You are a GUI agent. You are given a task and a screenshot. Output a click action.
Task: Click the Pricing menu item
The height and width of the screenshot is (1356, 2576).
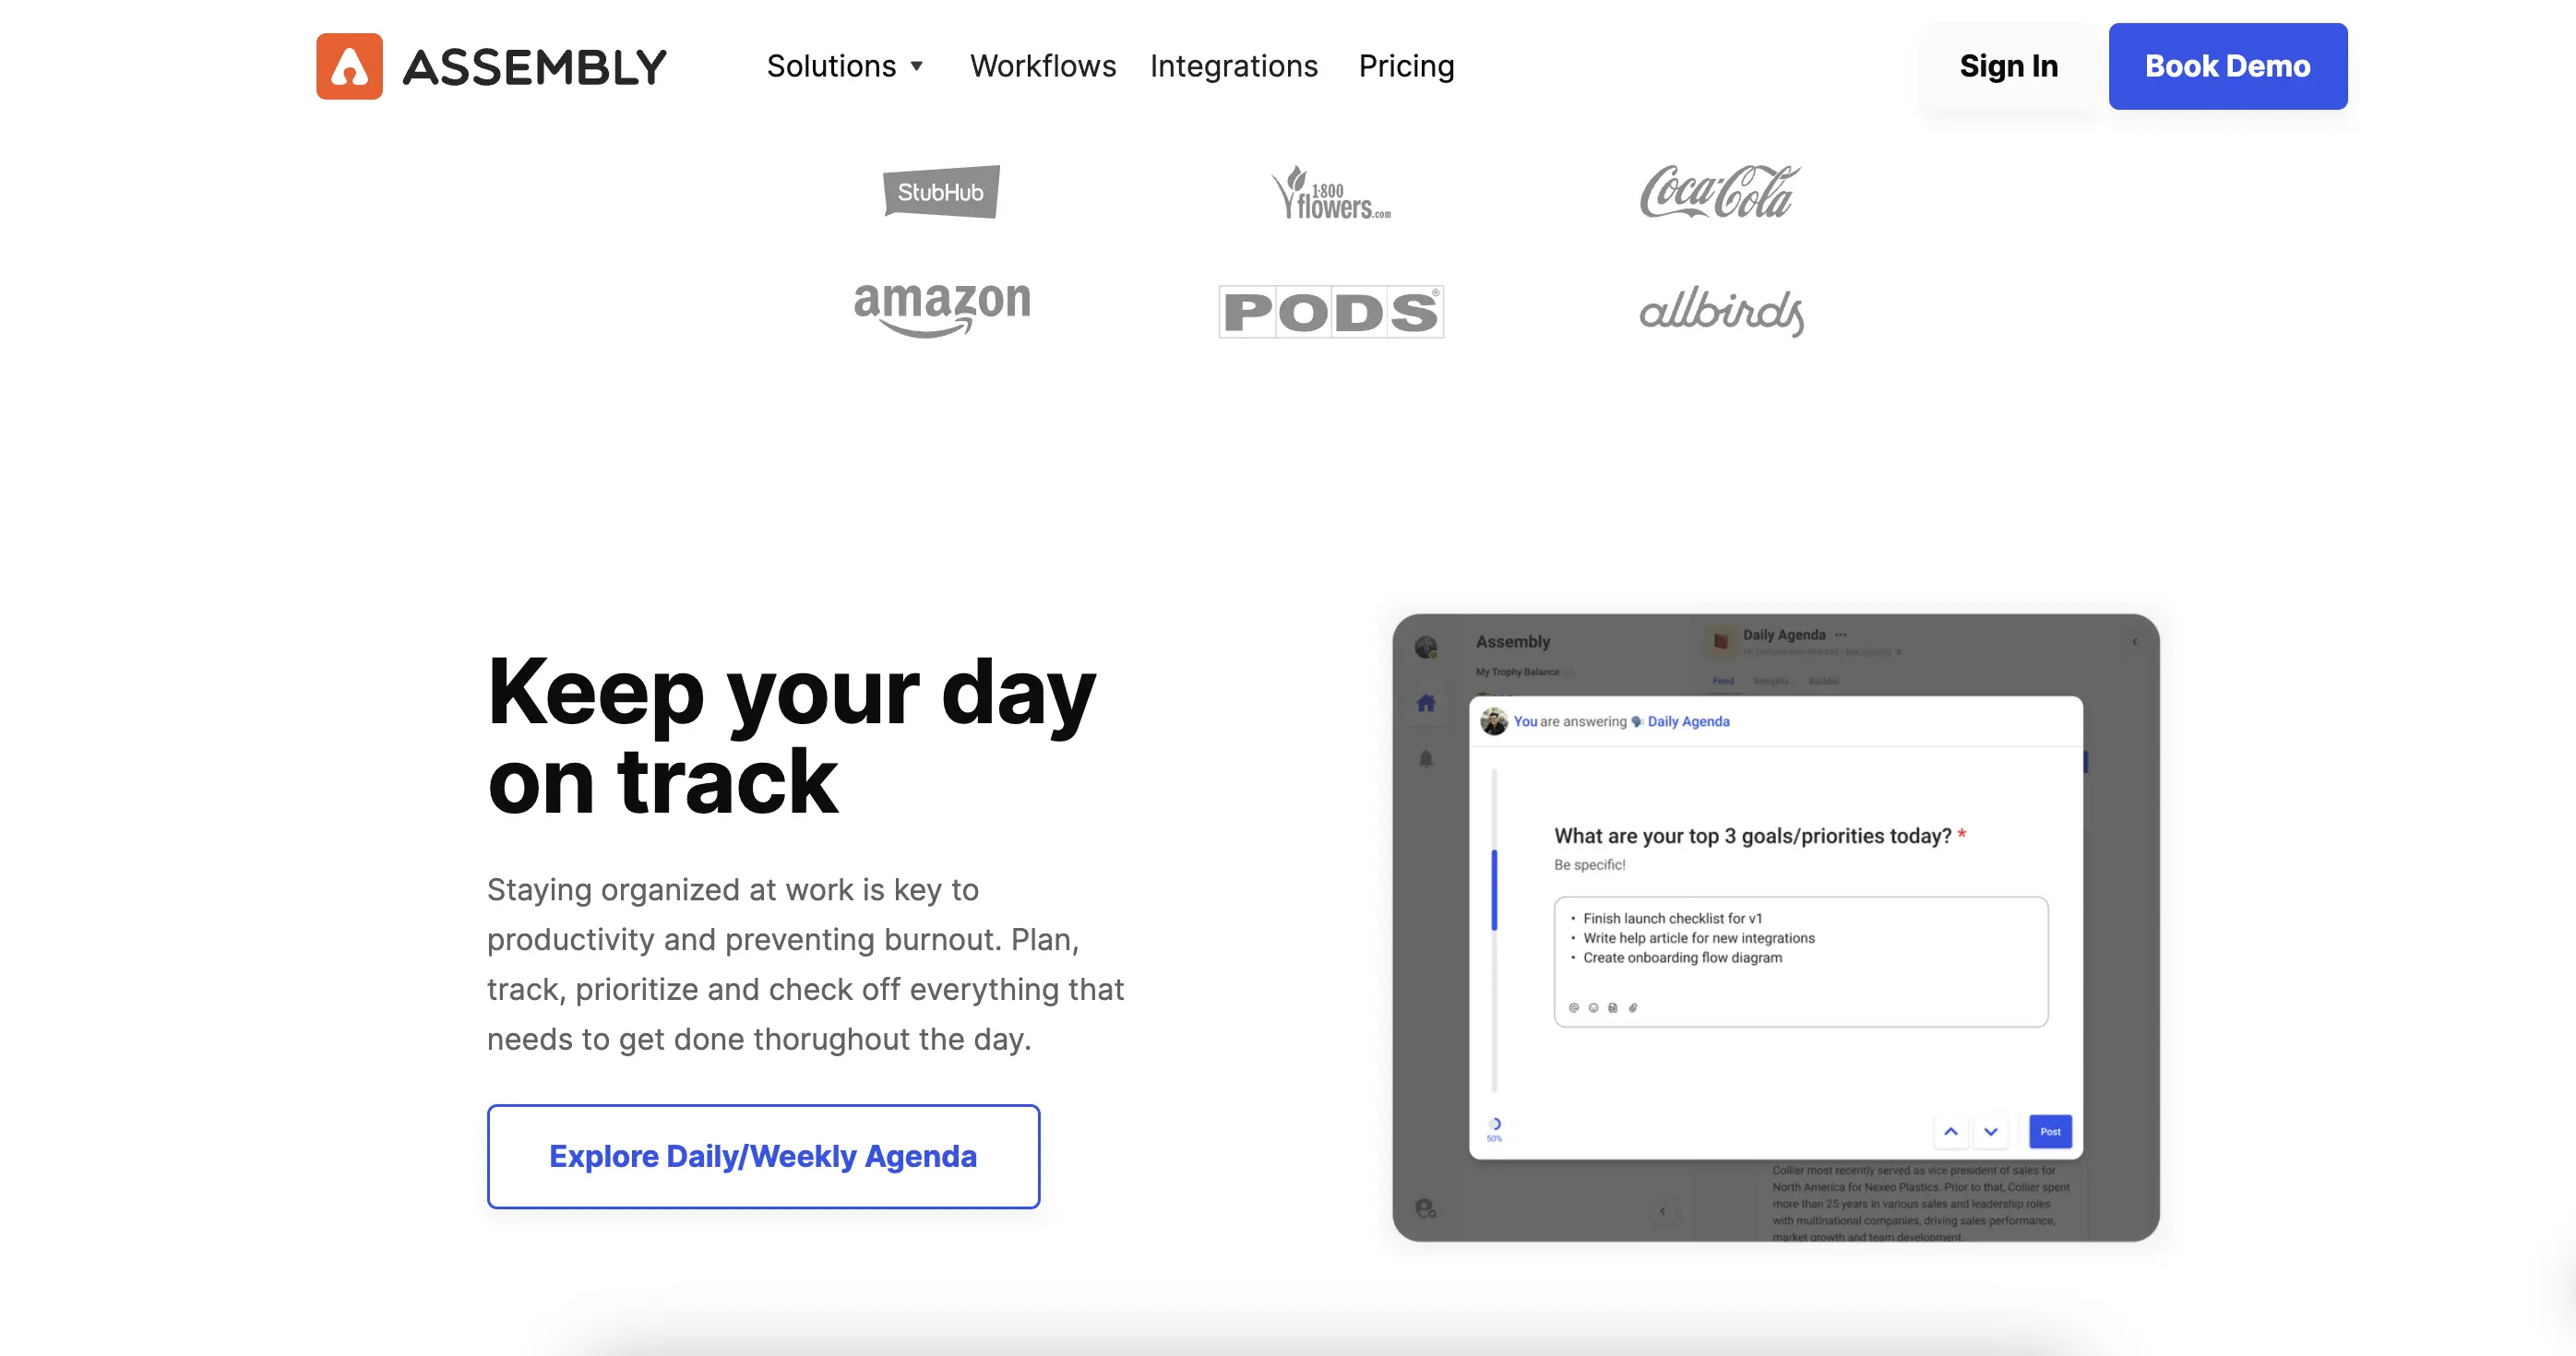[x=1407, y=66]
